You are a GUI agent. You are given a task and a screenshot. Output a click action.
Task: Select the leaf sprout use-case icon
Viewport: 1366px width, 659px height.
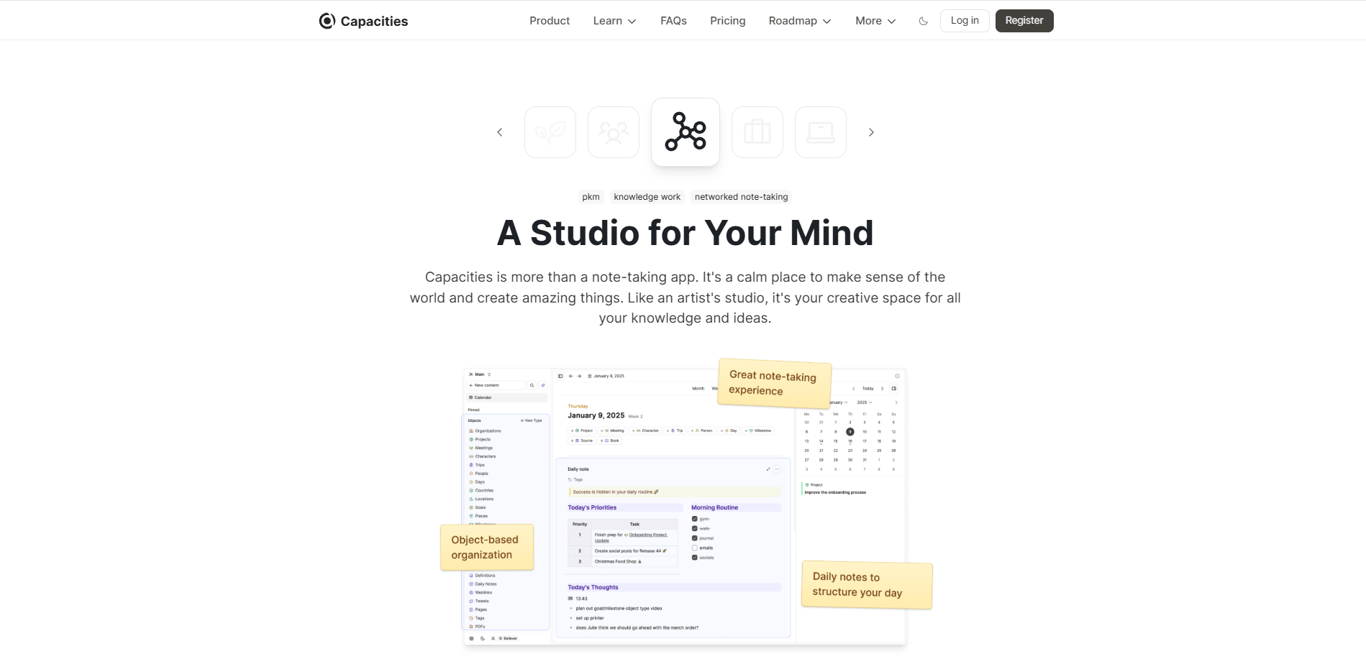tap(550, 132)
